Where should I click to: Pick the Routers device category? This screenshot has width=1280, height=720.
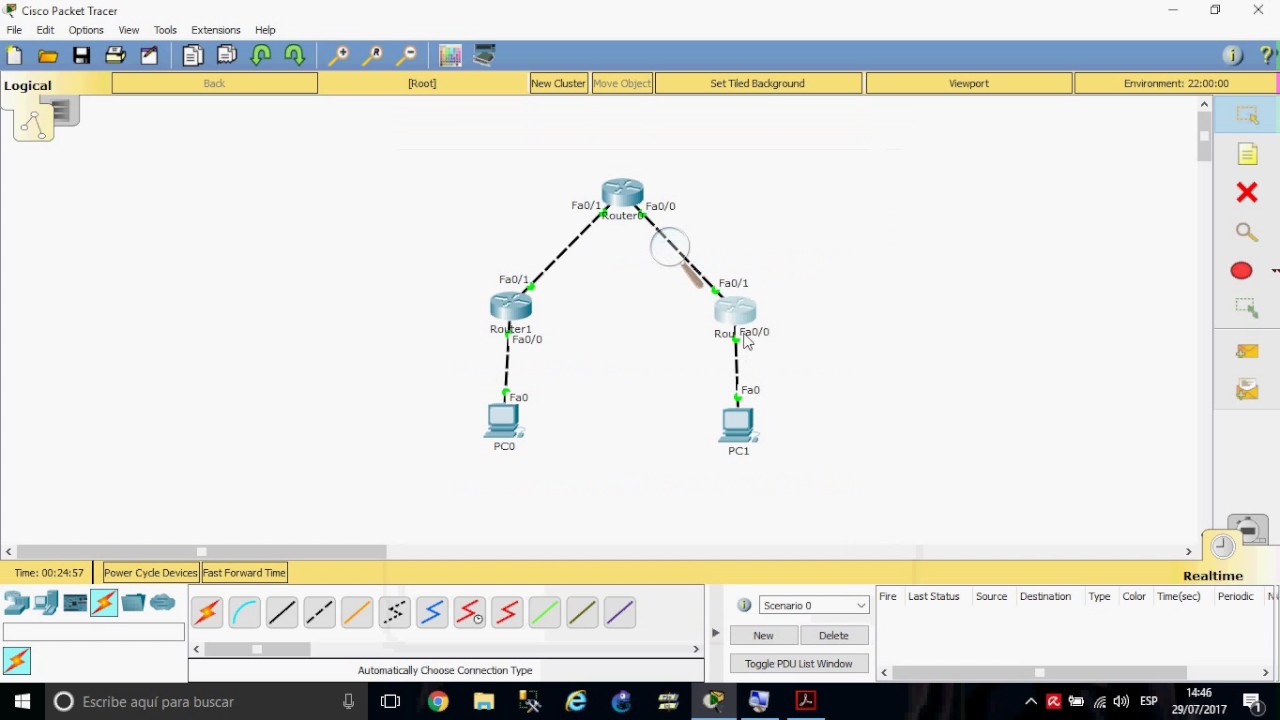coord(17,603)
